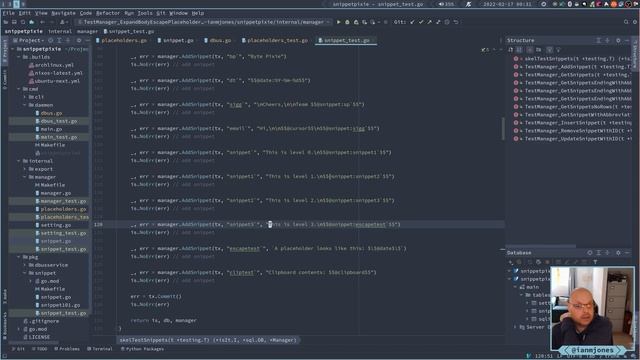Open Structure panel settings gear
The image size is (640, 360).
tap(618, 40)
